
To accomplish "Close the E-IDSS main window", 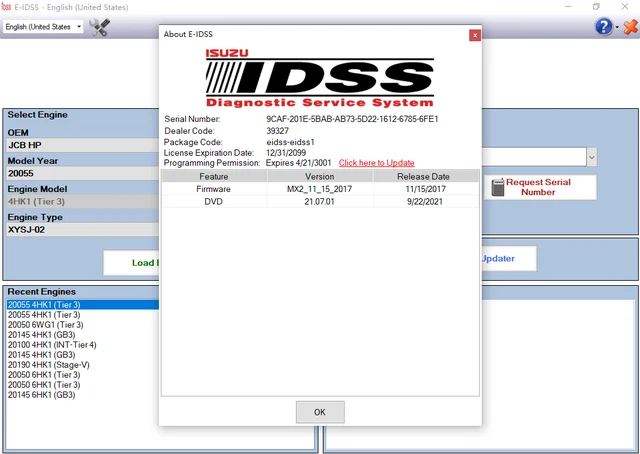I will (625, 7).
